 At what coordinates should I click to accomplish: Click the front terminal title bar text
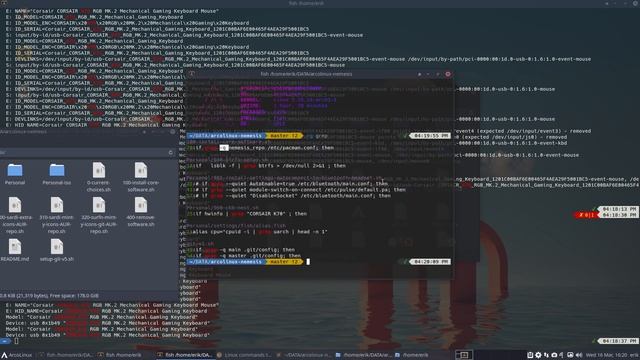306,74
